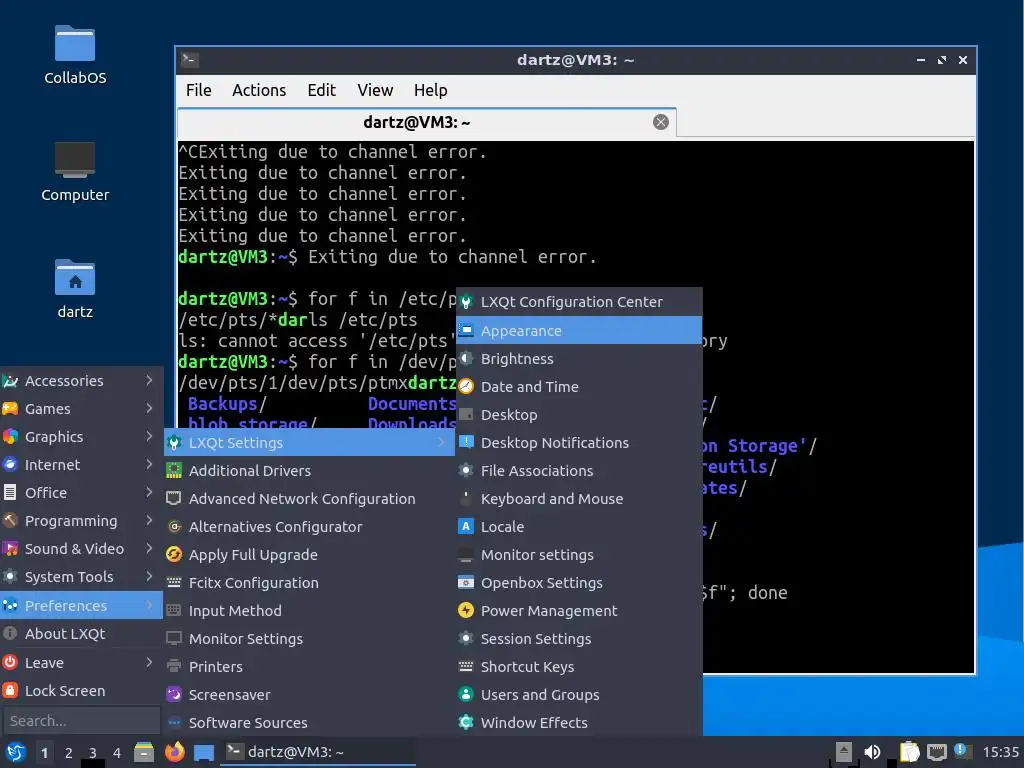
Task: Select the LXQt Settings submenu
Action: click(309, 443)
